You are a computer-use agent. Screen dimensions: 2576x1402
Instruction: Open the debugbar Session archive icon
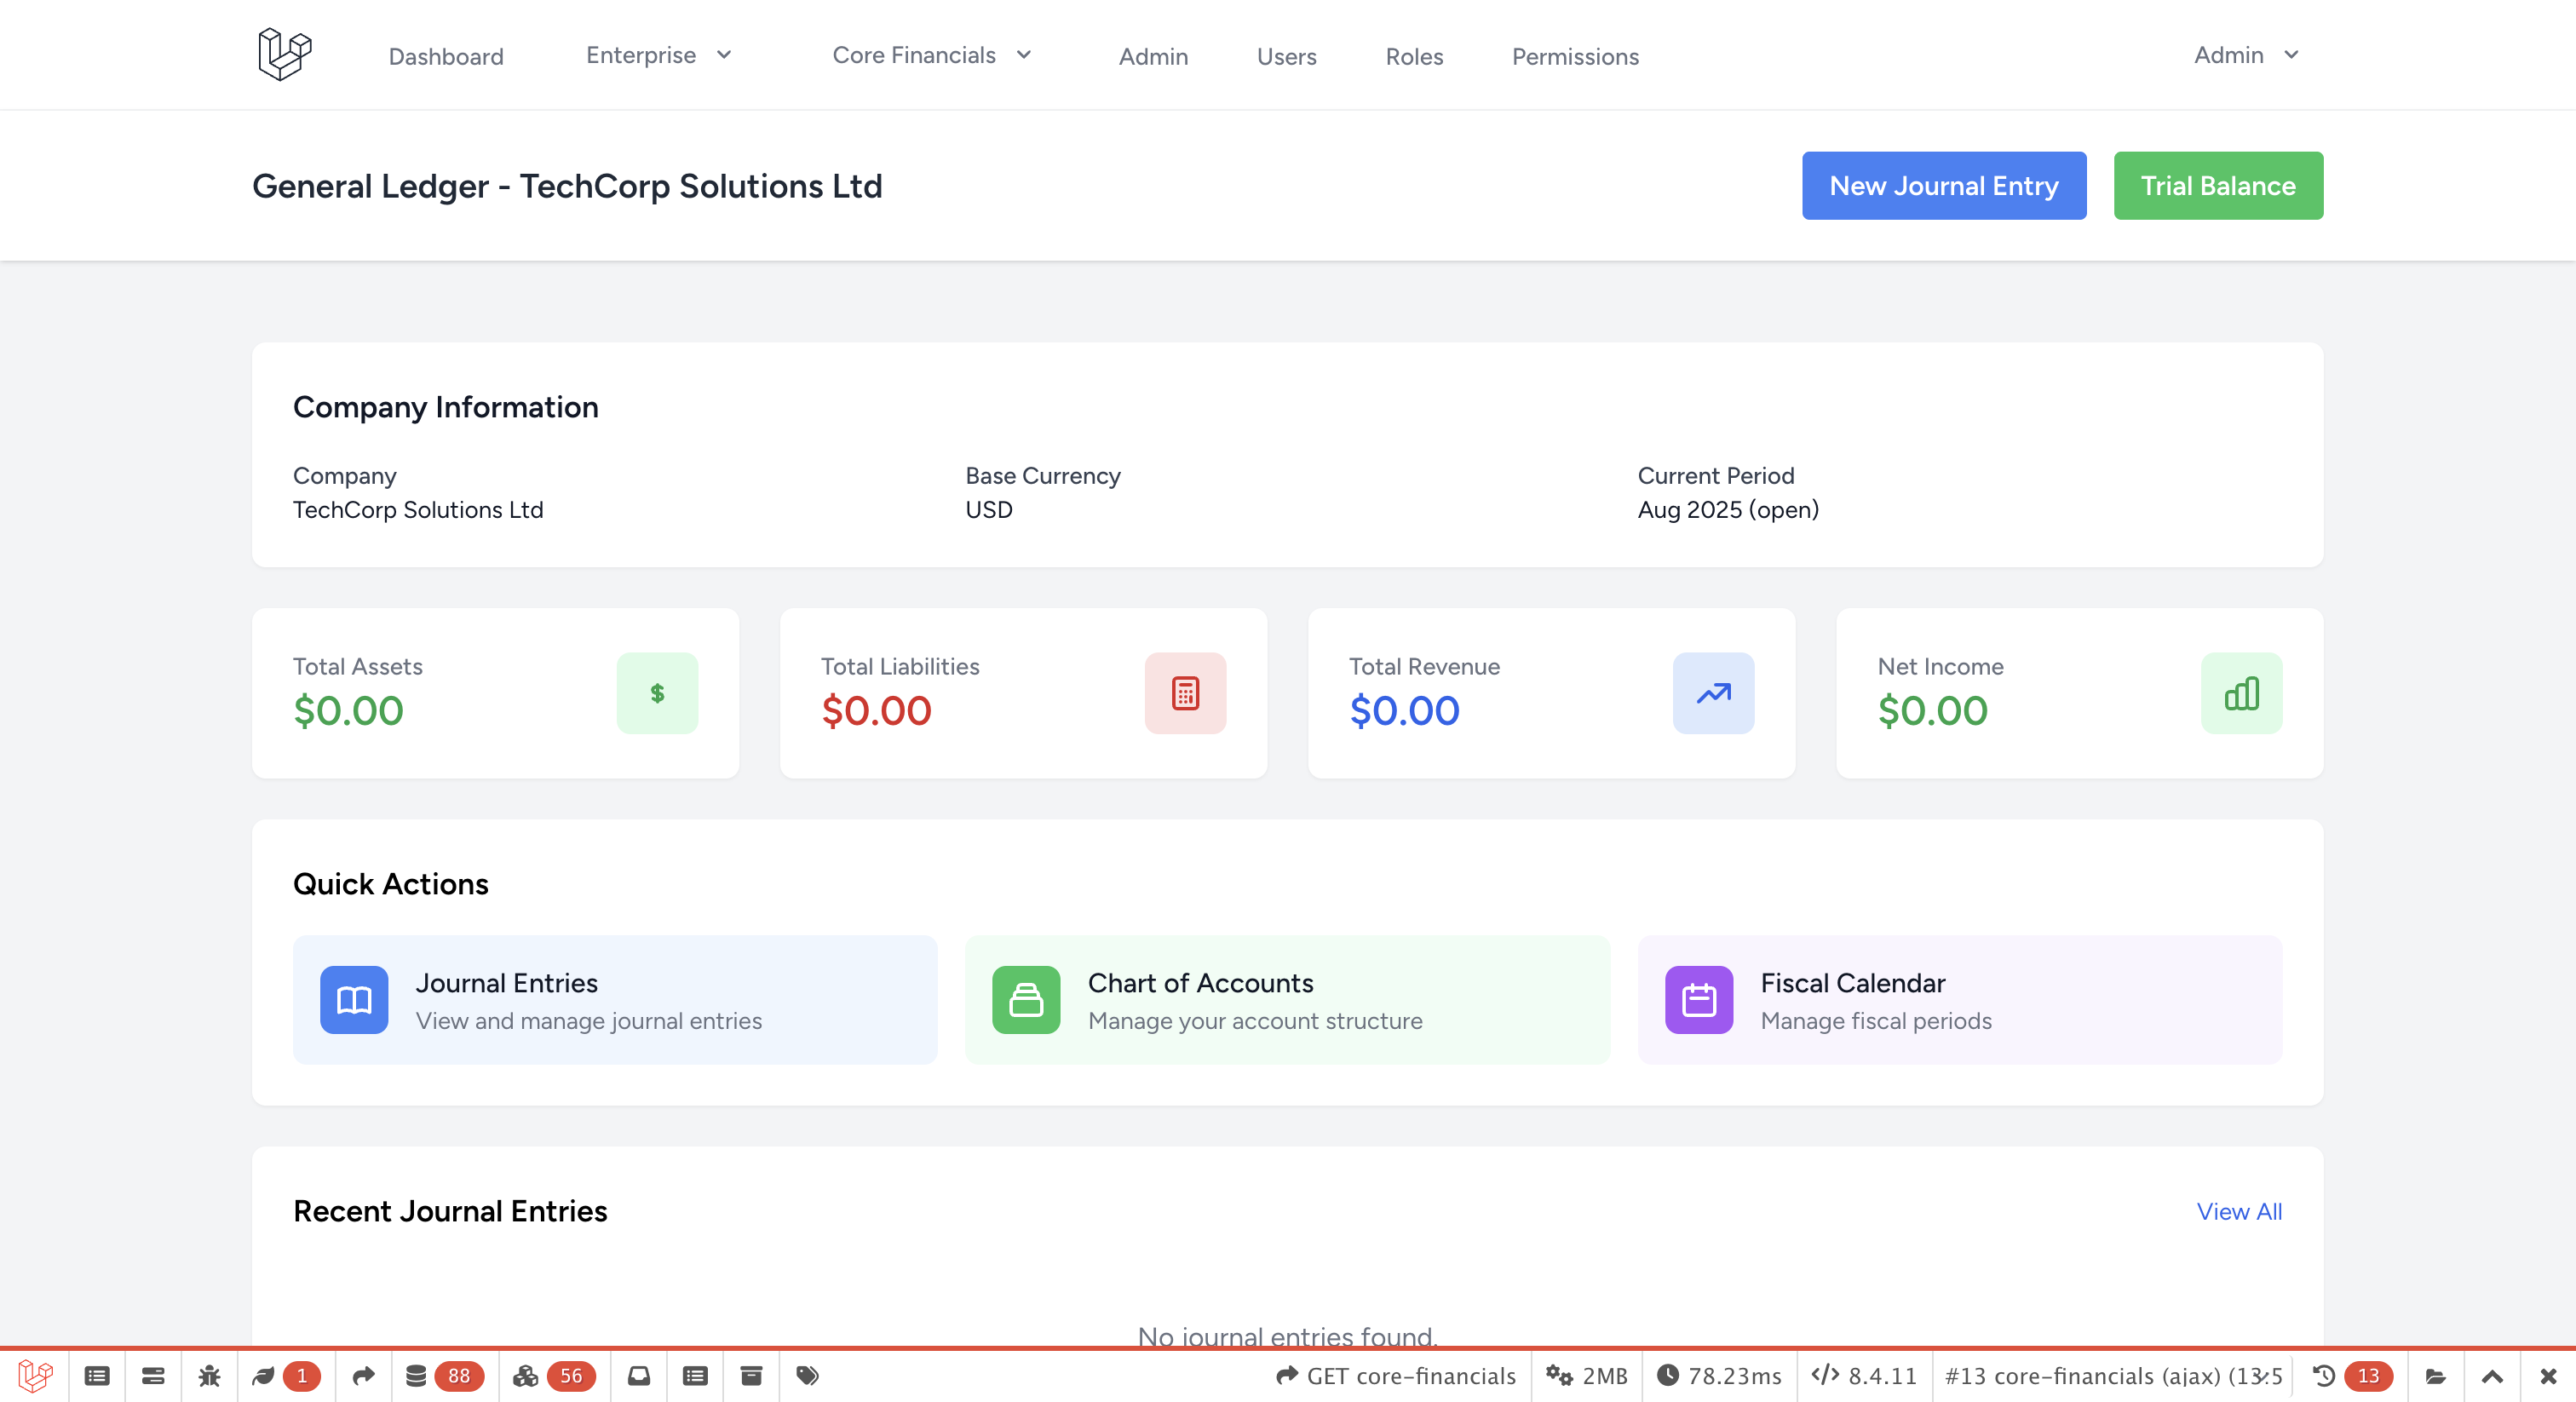pos(751,1376)
